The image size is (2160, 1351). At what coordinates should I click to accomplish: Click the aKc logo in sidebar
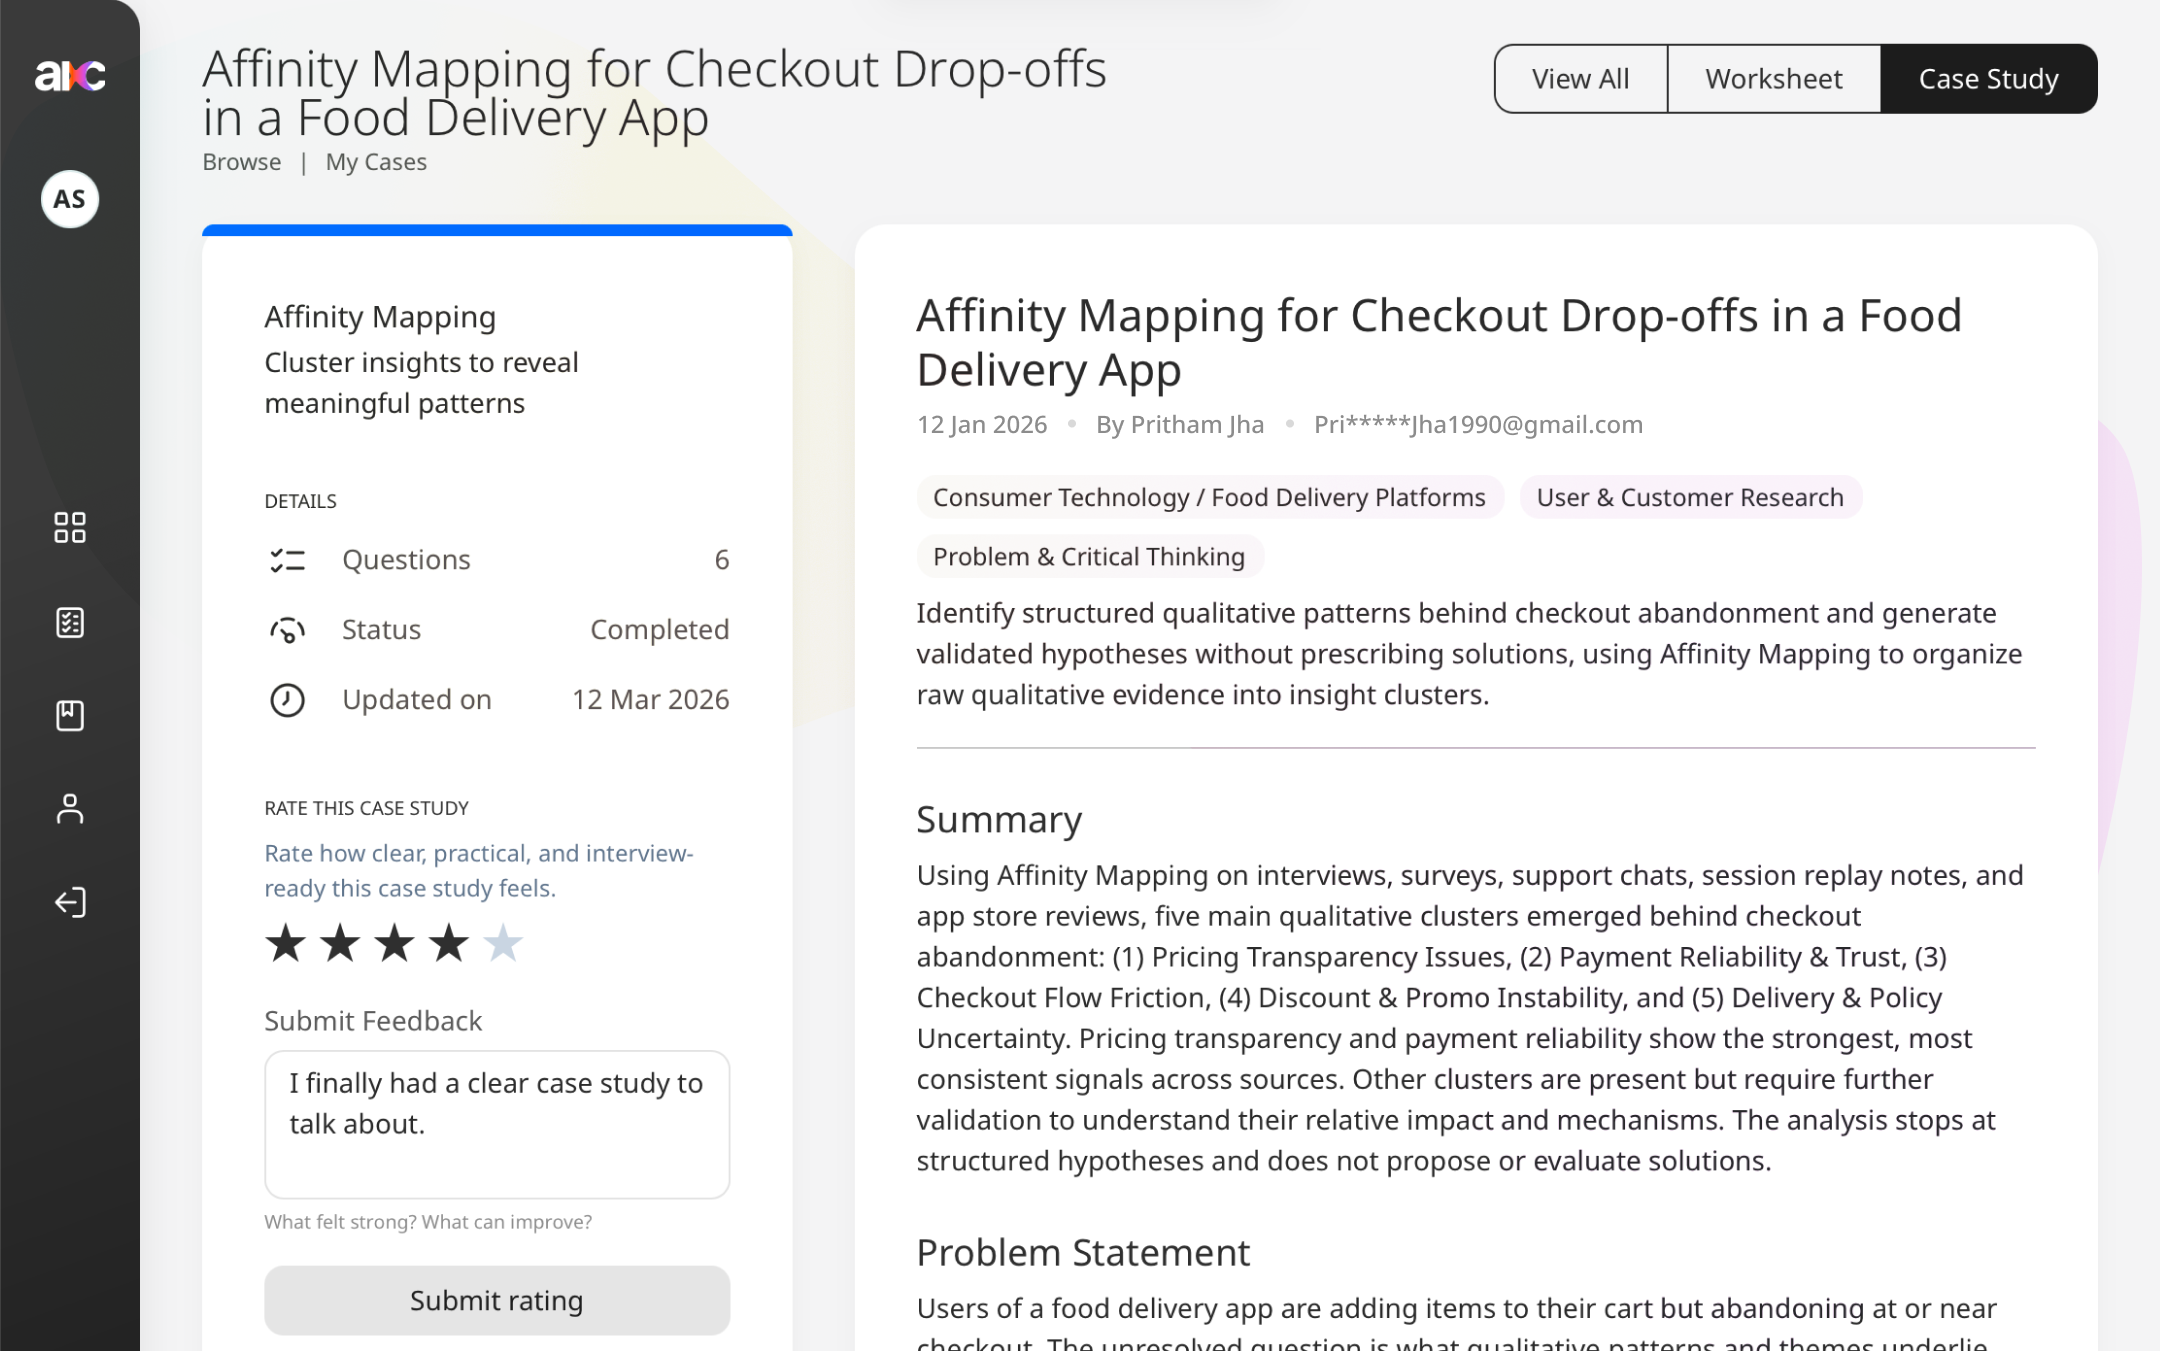click(x=70, y=76)
